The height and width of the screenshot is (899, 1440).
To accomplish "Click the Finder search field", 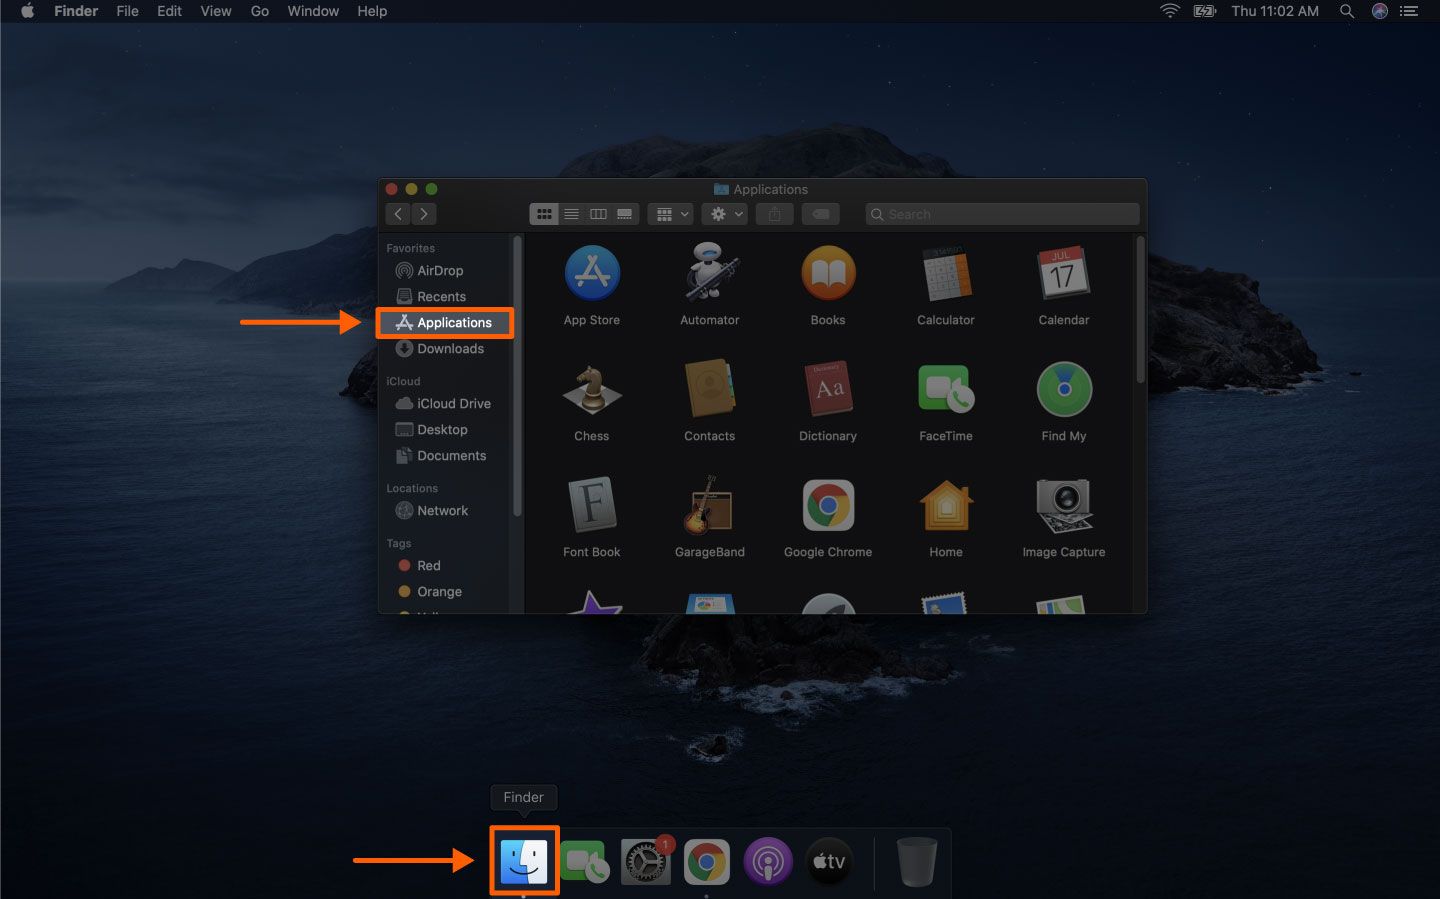I will coord(1002,214).
